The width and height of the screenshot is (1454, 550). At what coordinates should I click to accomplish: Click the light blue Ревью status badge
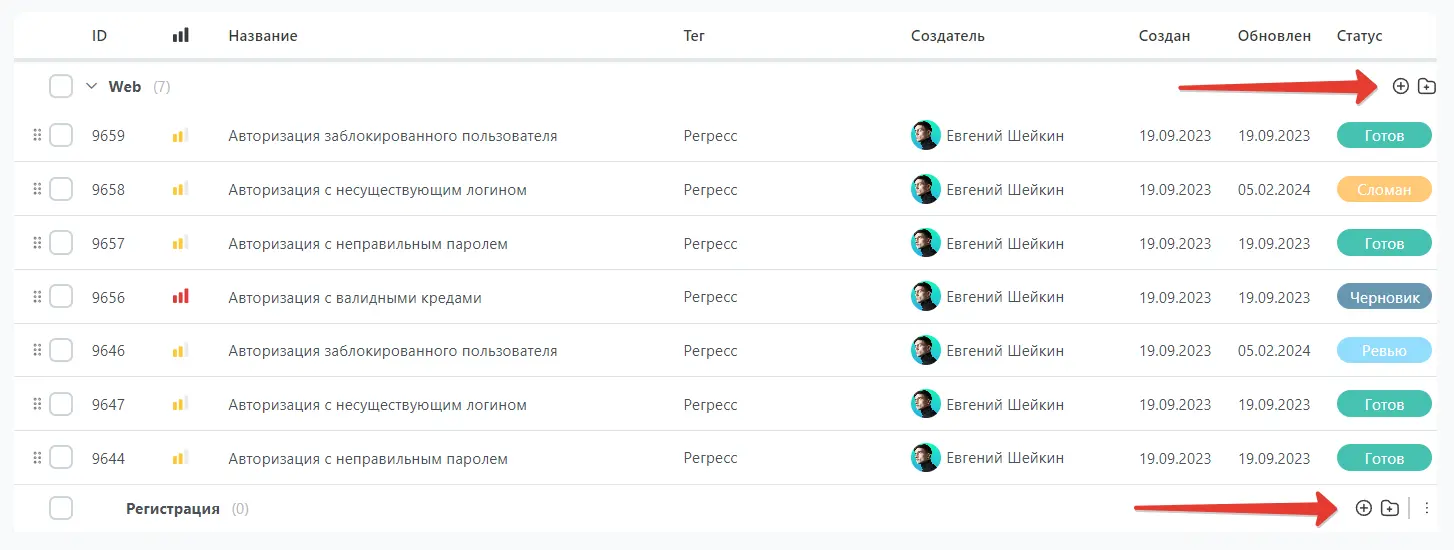pyautogui.click(x=1384, y=351)
